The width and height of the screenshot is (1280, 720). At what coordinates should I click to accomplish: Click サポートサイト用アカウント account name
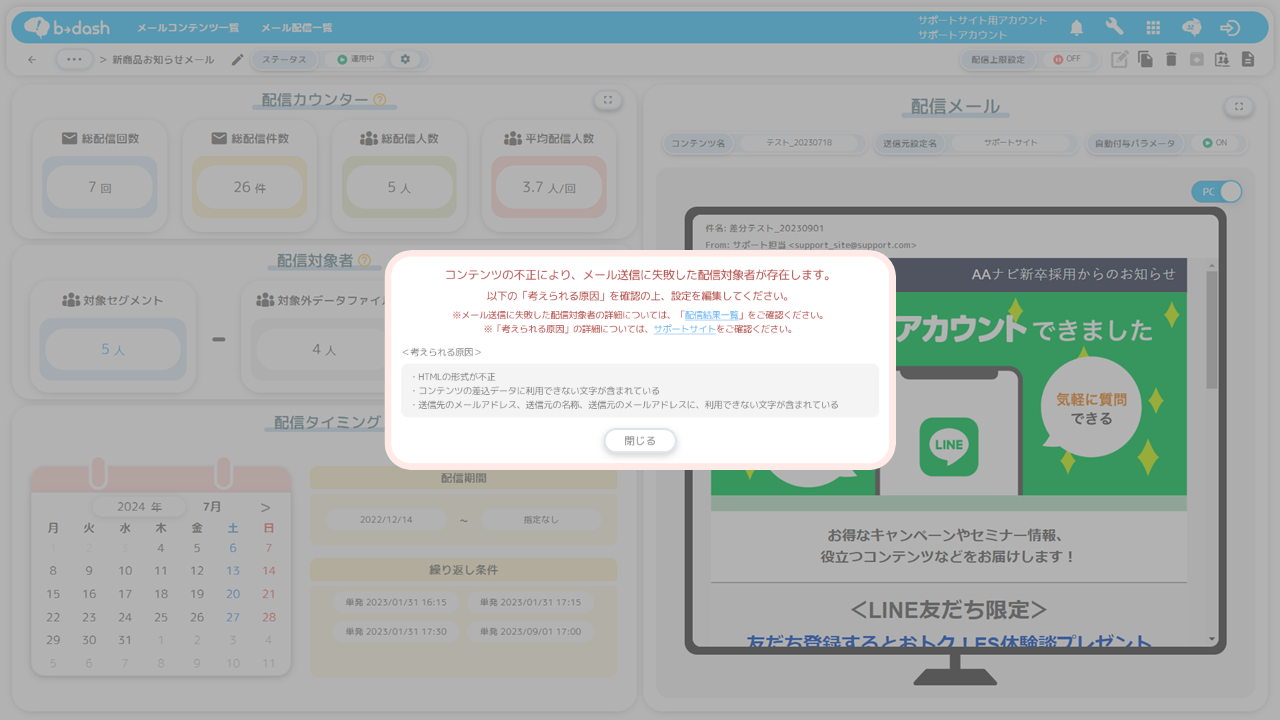tap(982, 20)
